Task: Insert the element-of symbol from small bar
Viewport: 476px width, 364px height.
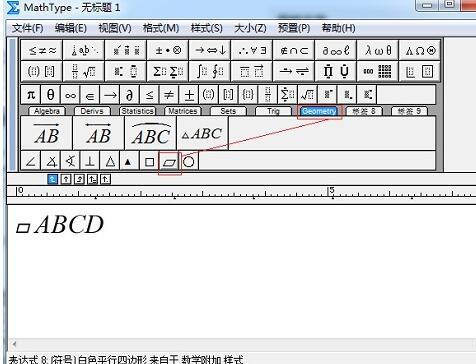Action: pyautogui.click(x=90, y=95)
